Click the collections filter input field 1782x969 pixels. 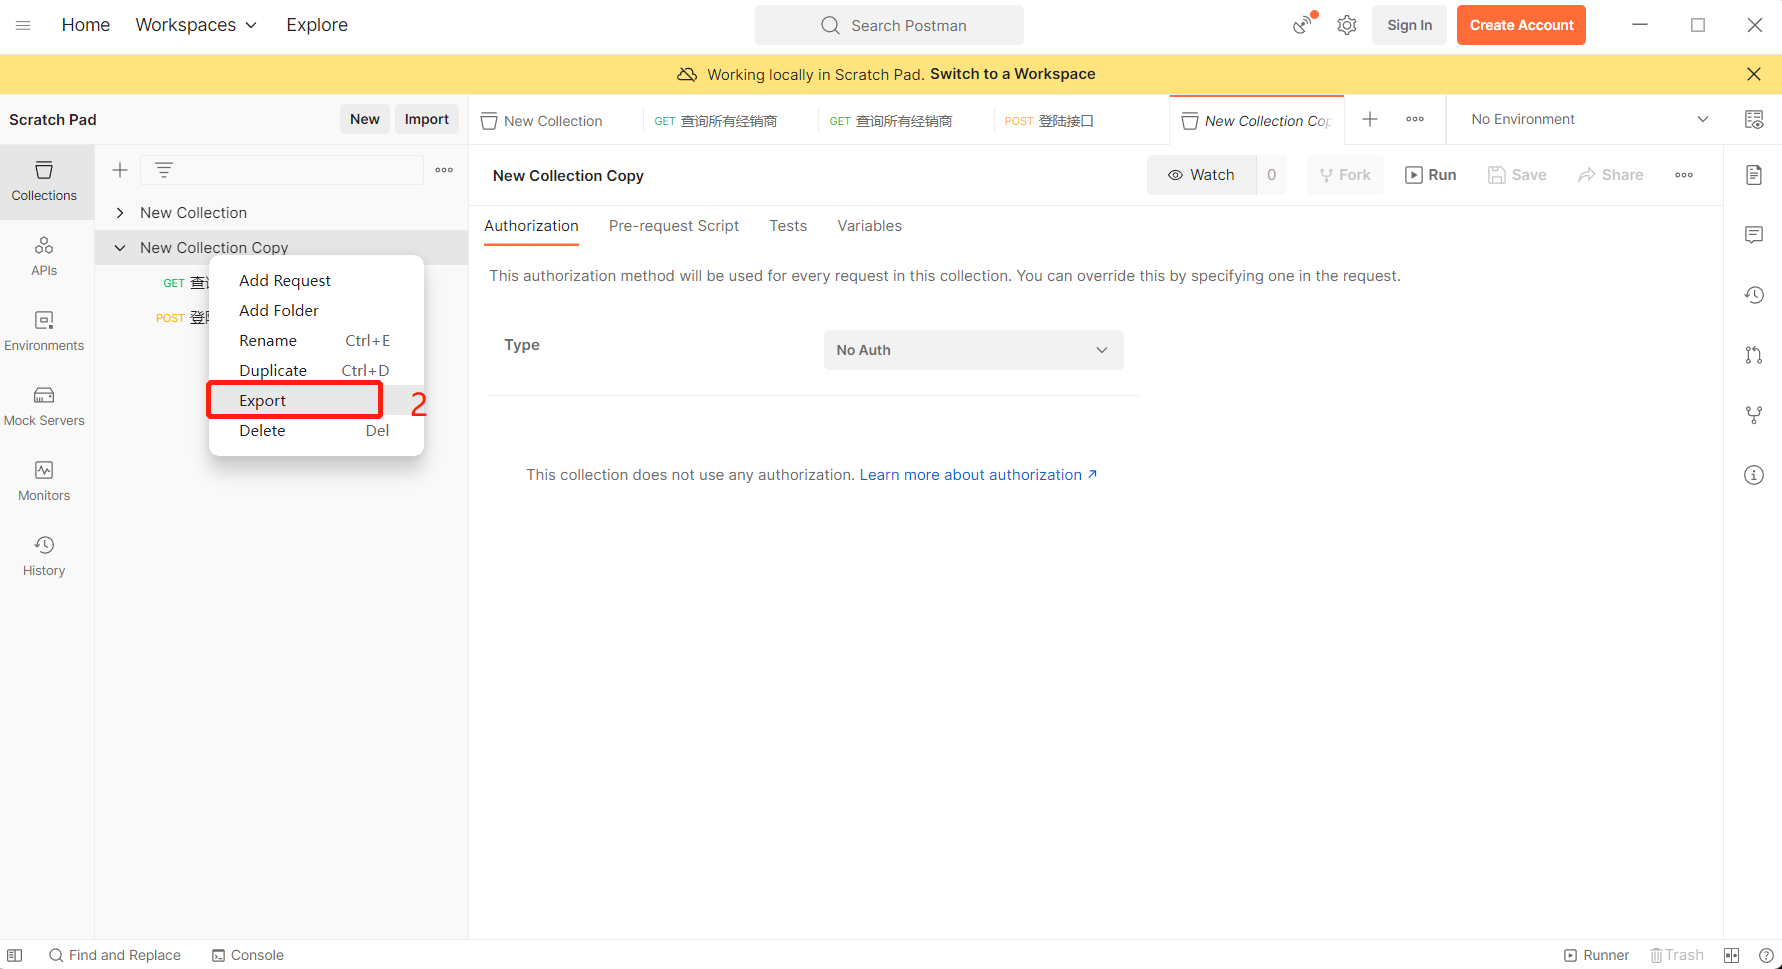tap(282, 170)
